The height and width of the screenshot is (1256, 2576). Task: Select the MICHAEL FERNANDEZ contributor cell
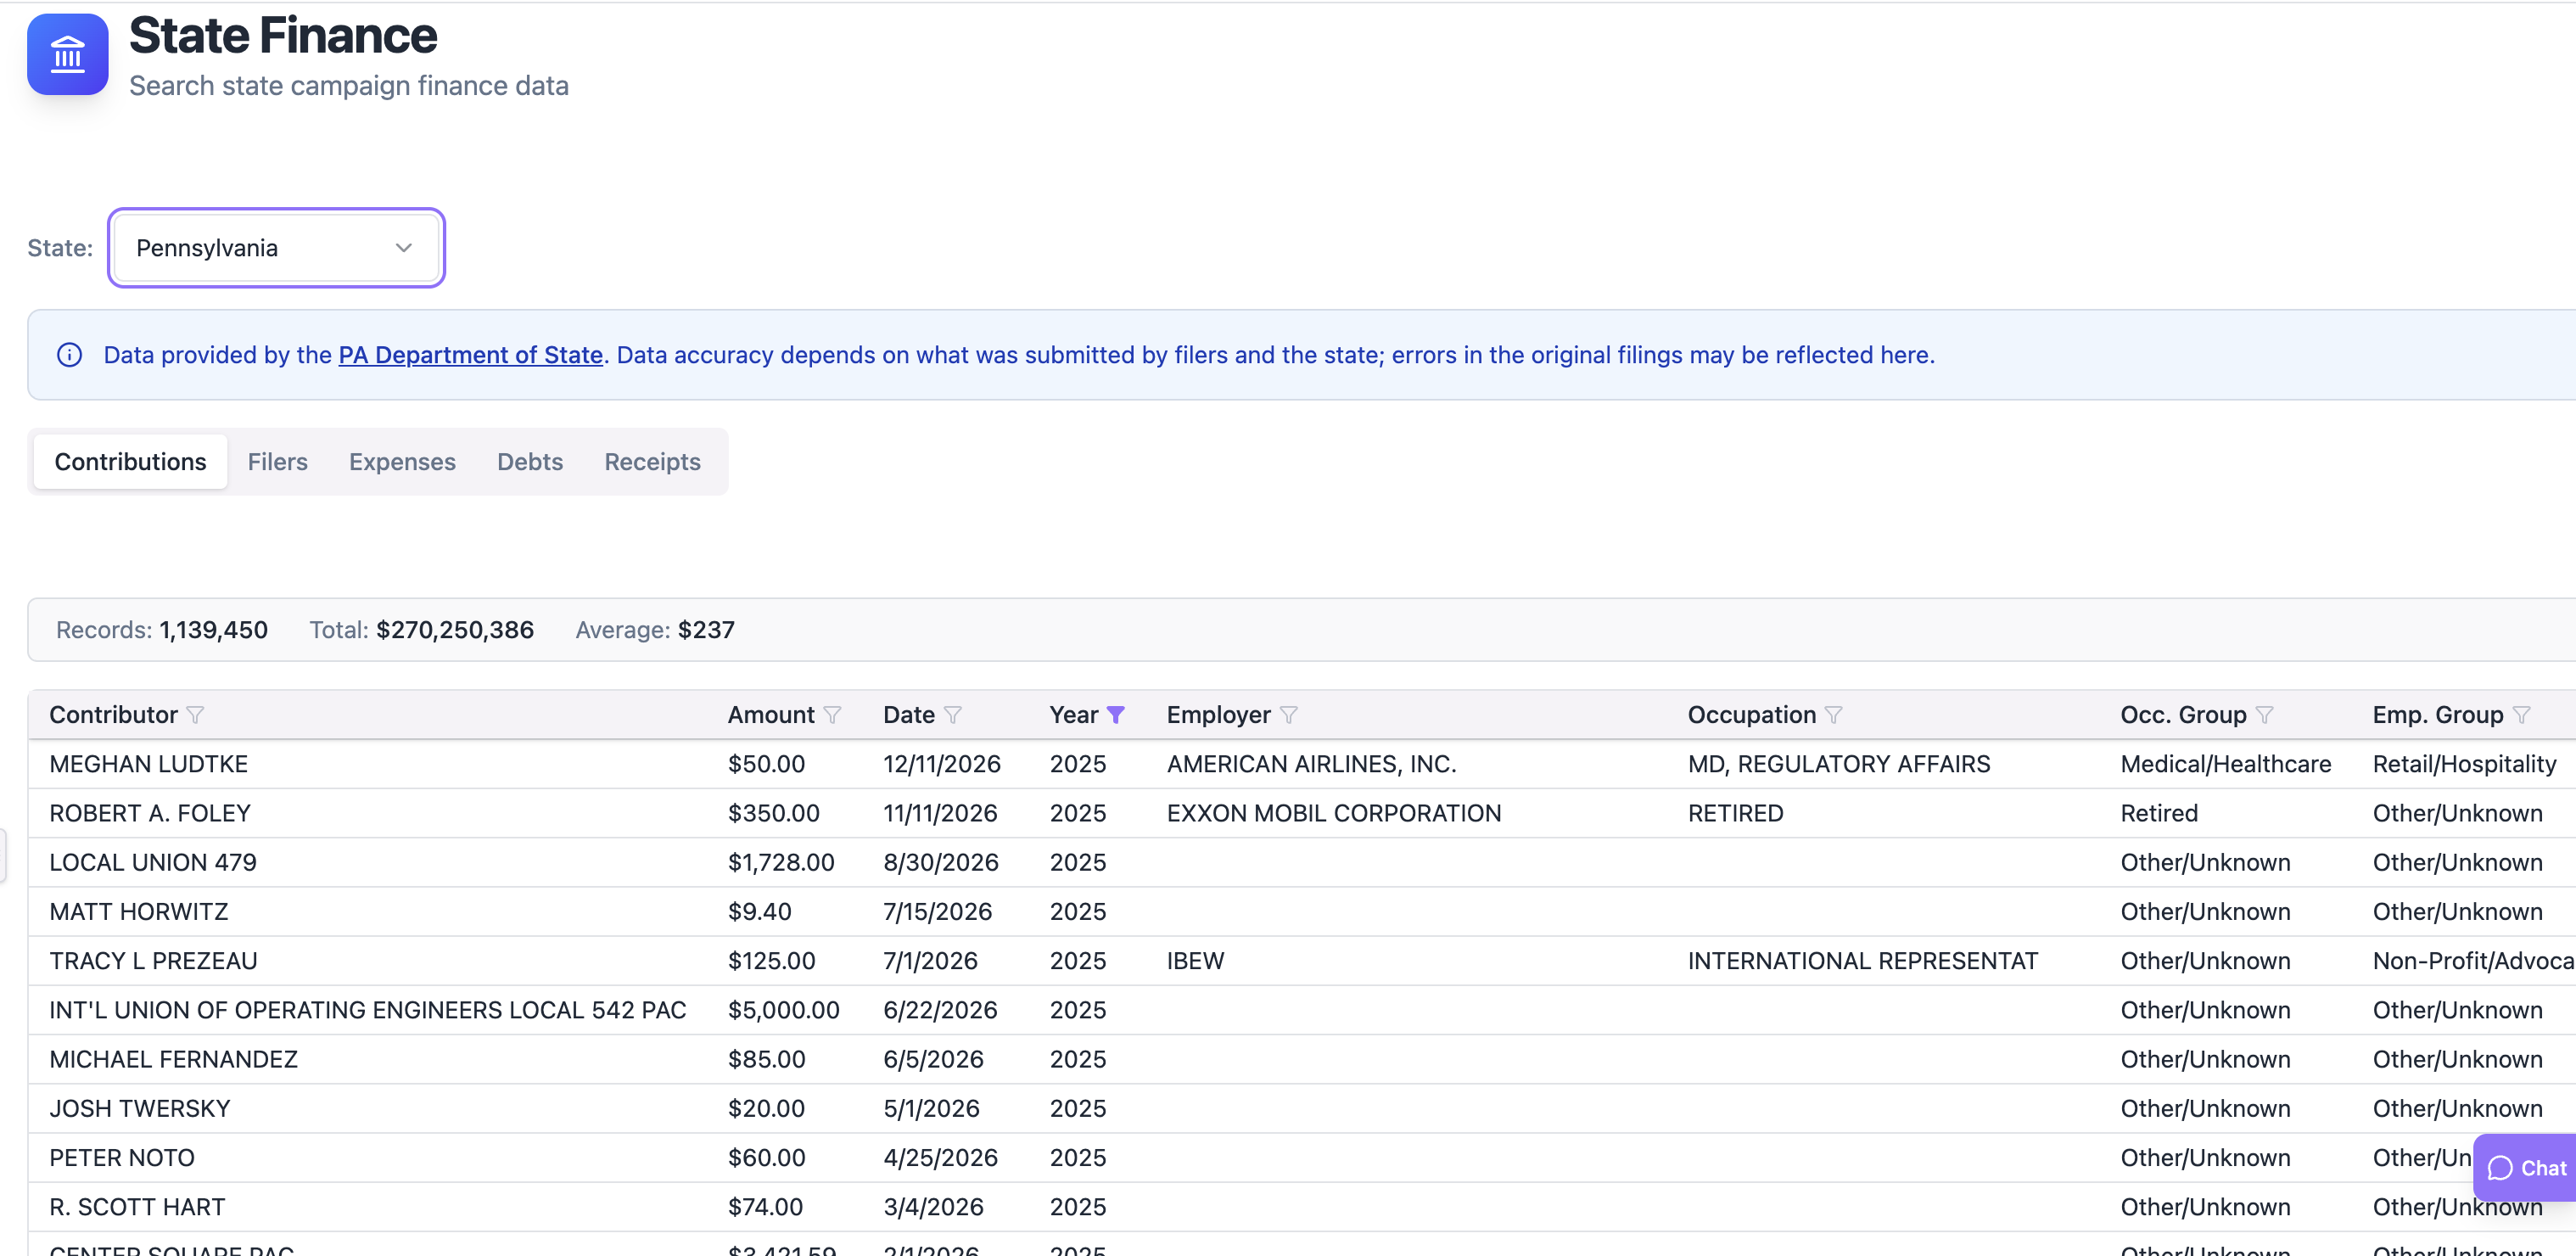pos(173,1059)
